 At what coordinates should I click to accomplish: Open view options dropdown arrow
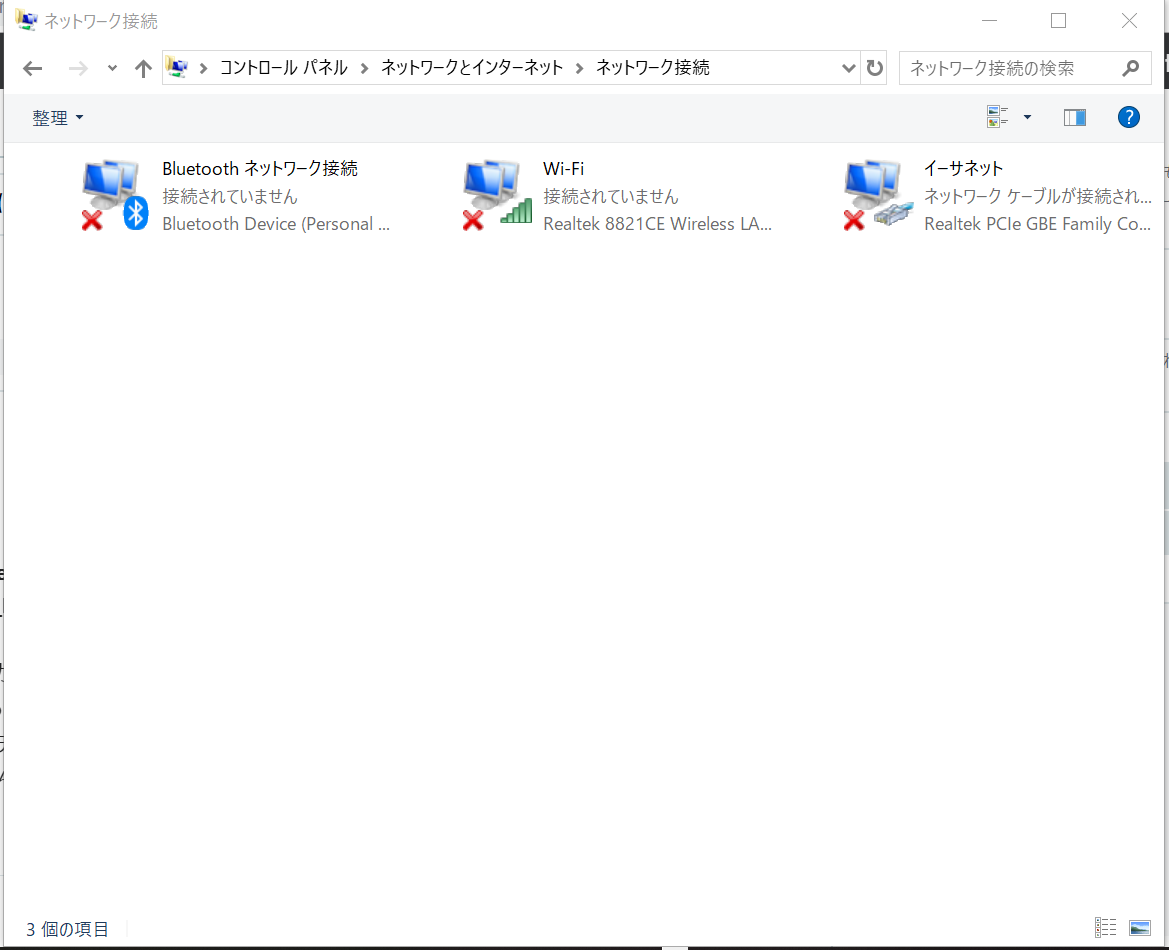[x=1027, y=117]
